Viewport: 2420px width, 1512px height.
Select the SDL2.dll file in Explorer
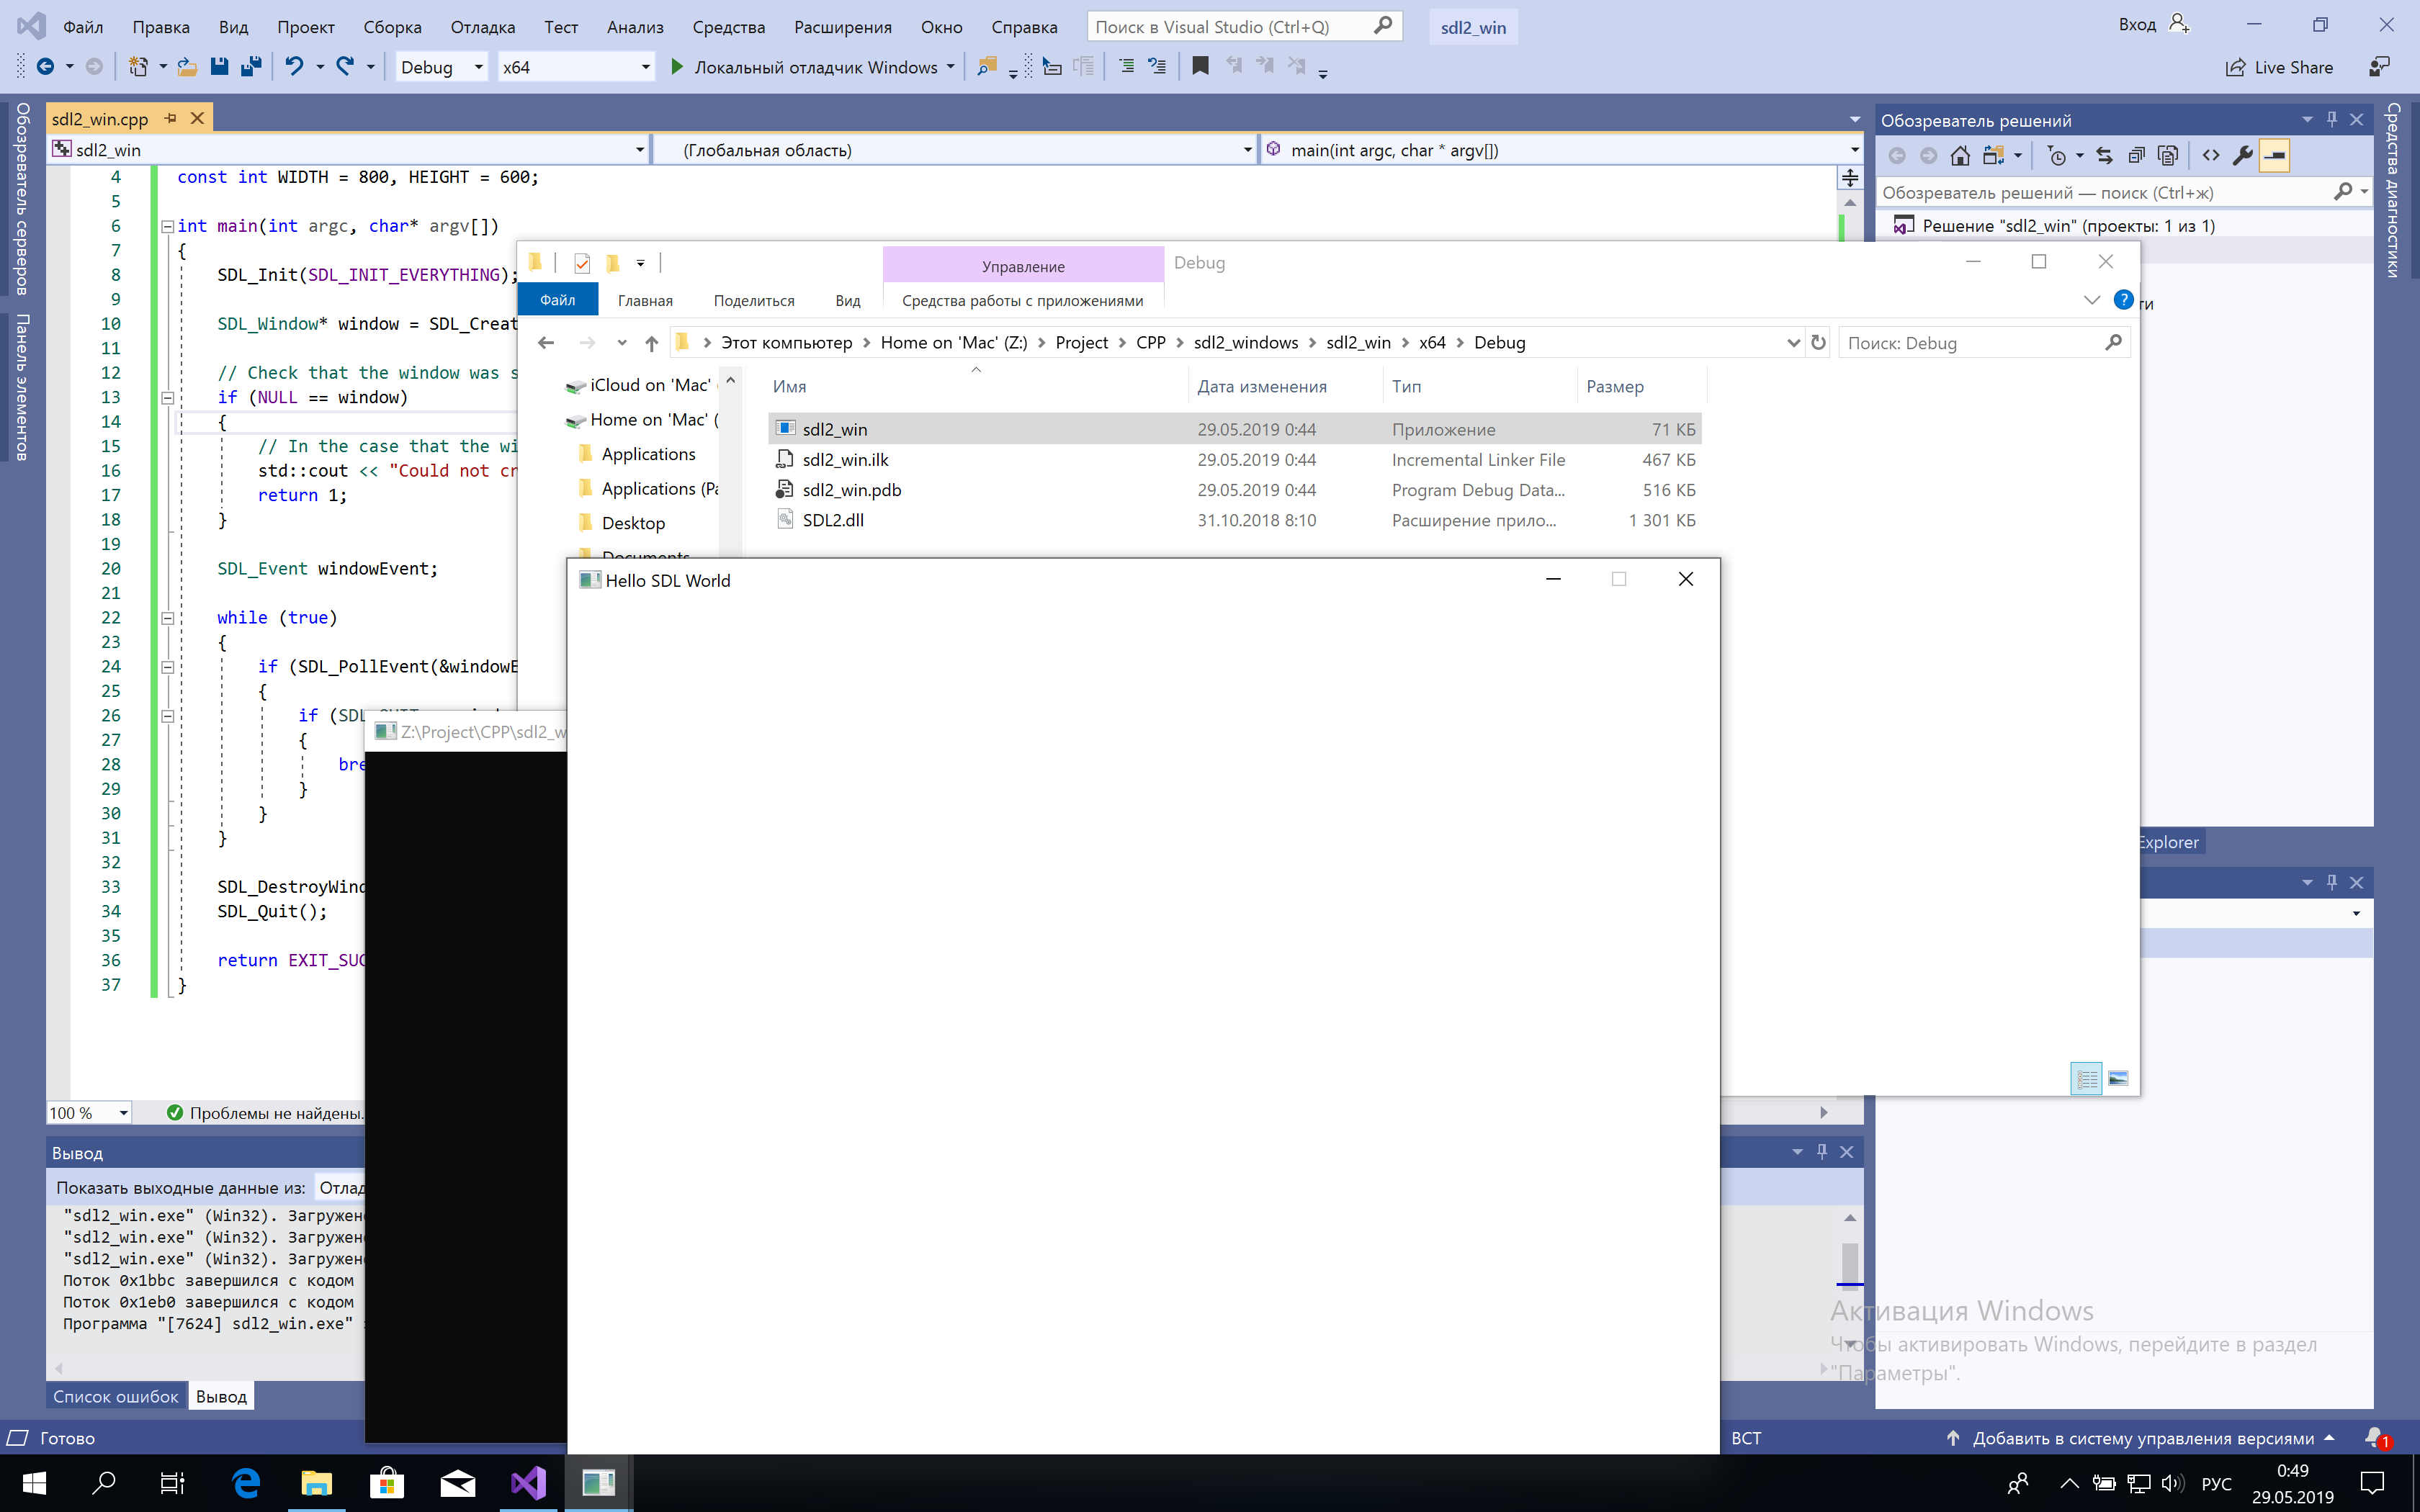click(833, 520)
